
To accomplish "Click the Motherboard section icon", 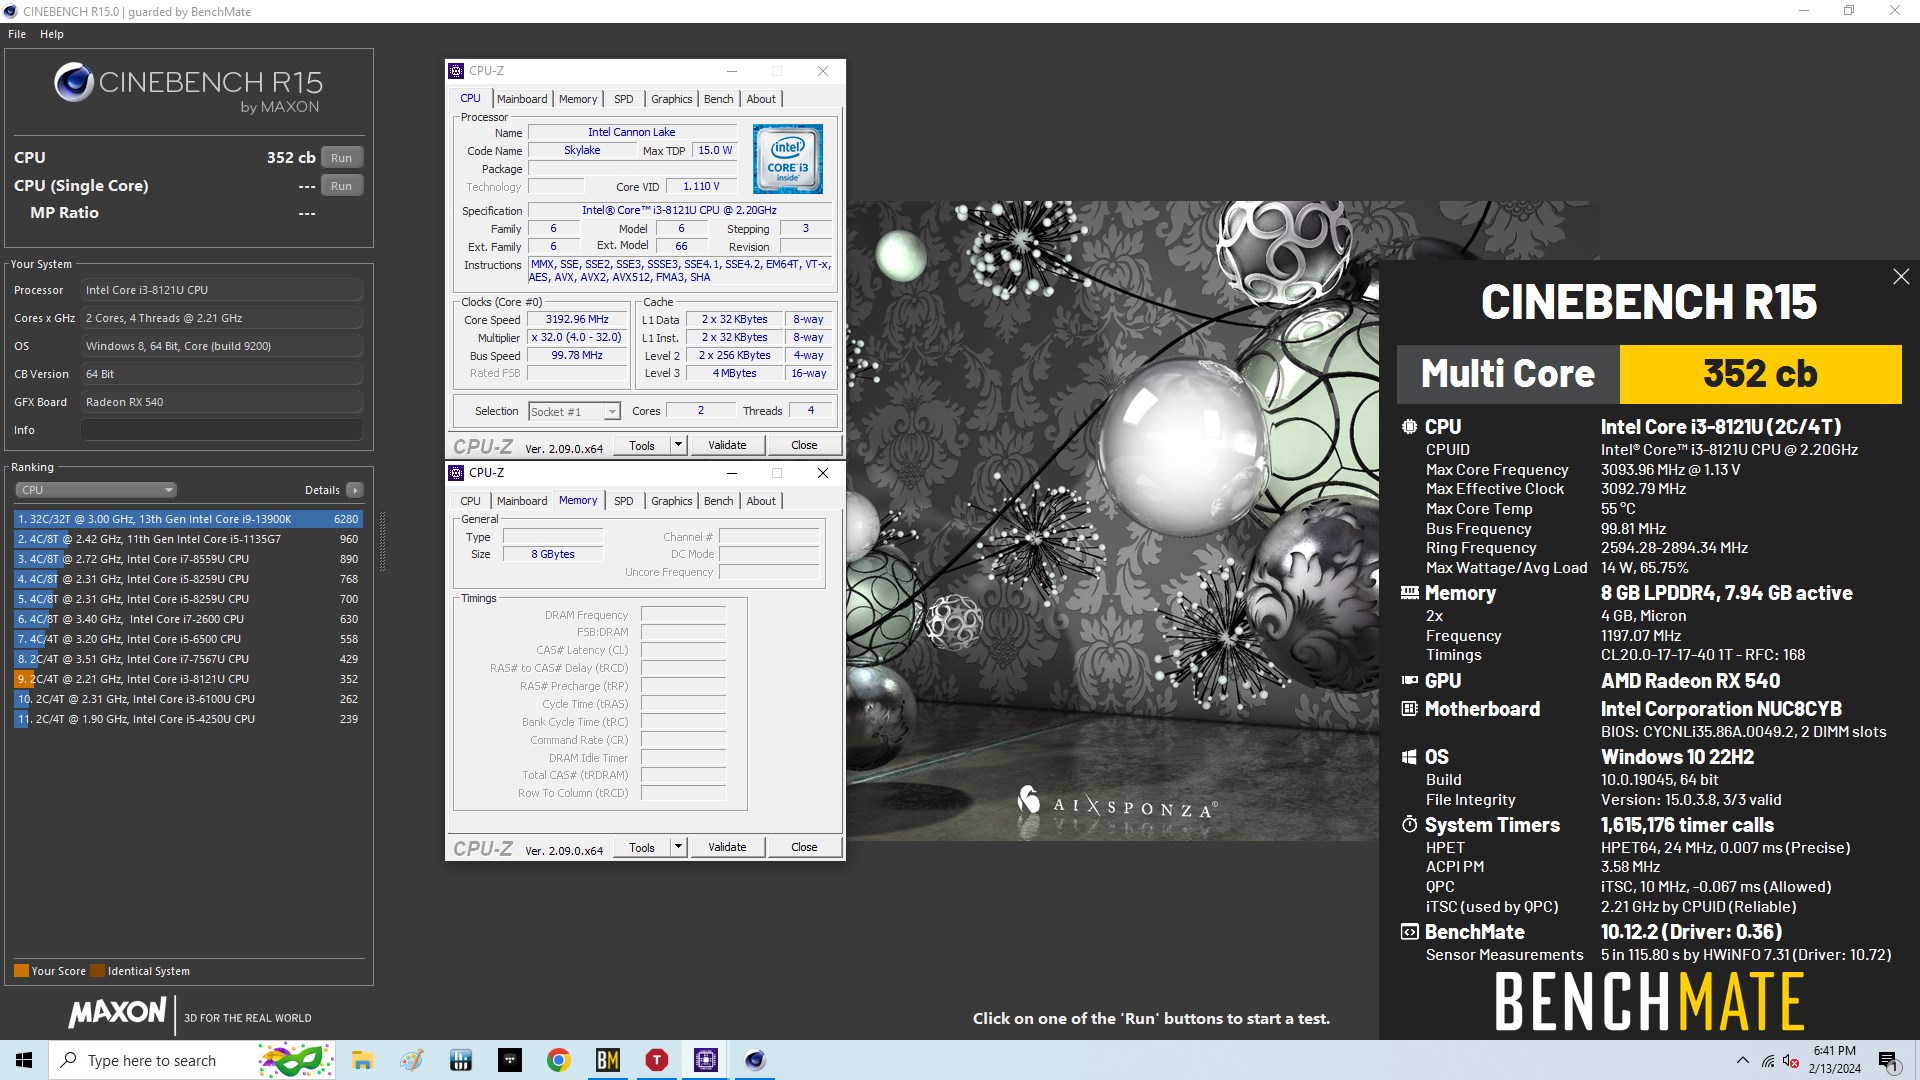I will pyautogui.click(x=1409, y=709).
